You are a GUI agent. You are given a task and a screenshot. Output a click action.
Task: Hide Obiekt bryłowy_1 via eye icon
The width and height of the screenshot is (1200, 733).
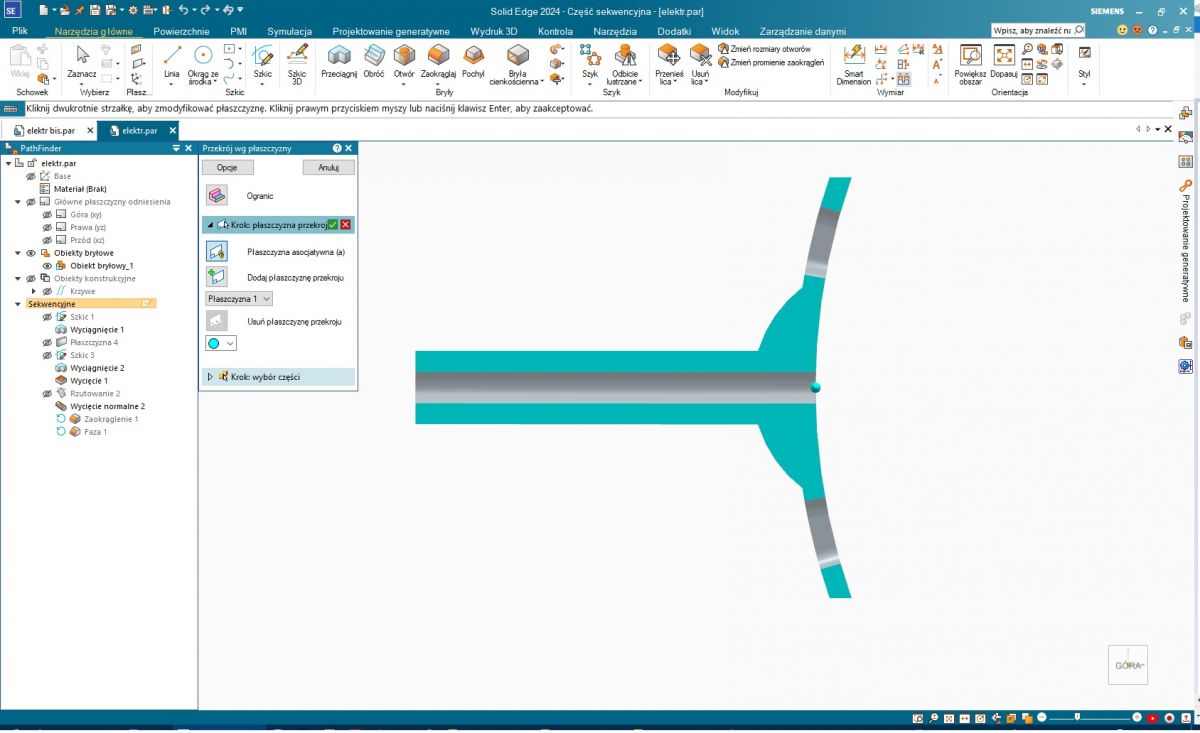click(46, 266)
